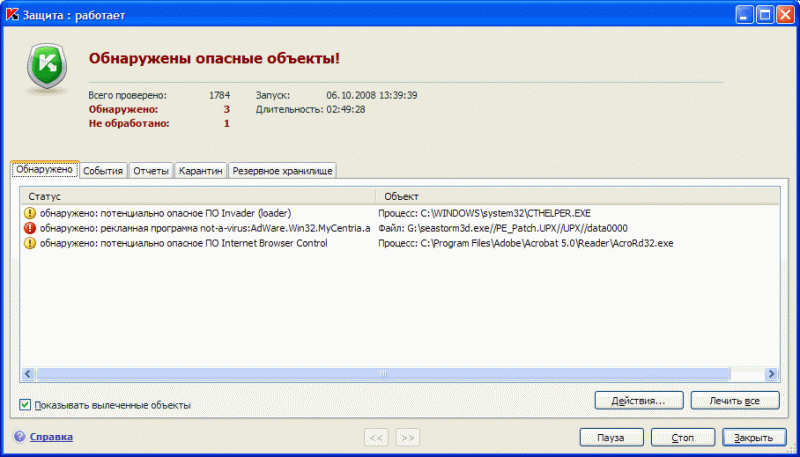Click the Стоп button
800x457 pixels.
point(683,438)
